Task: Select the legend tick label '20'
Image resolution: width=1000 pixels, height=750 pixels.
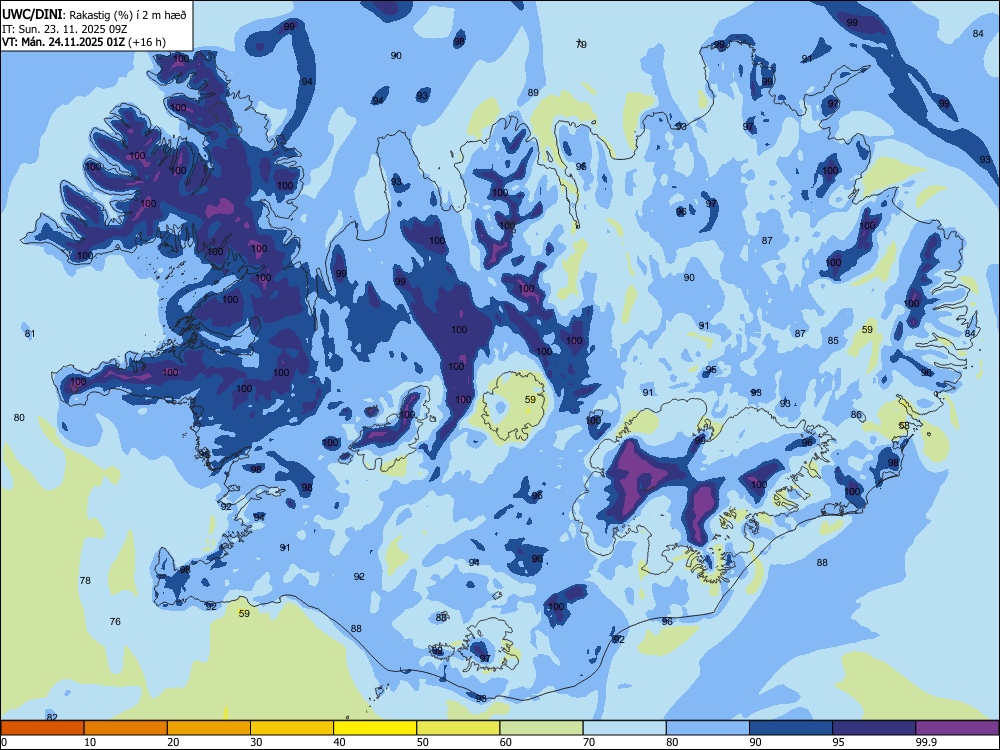Action: 173,742
